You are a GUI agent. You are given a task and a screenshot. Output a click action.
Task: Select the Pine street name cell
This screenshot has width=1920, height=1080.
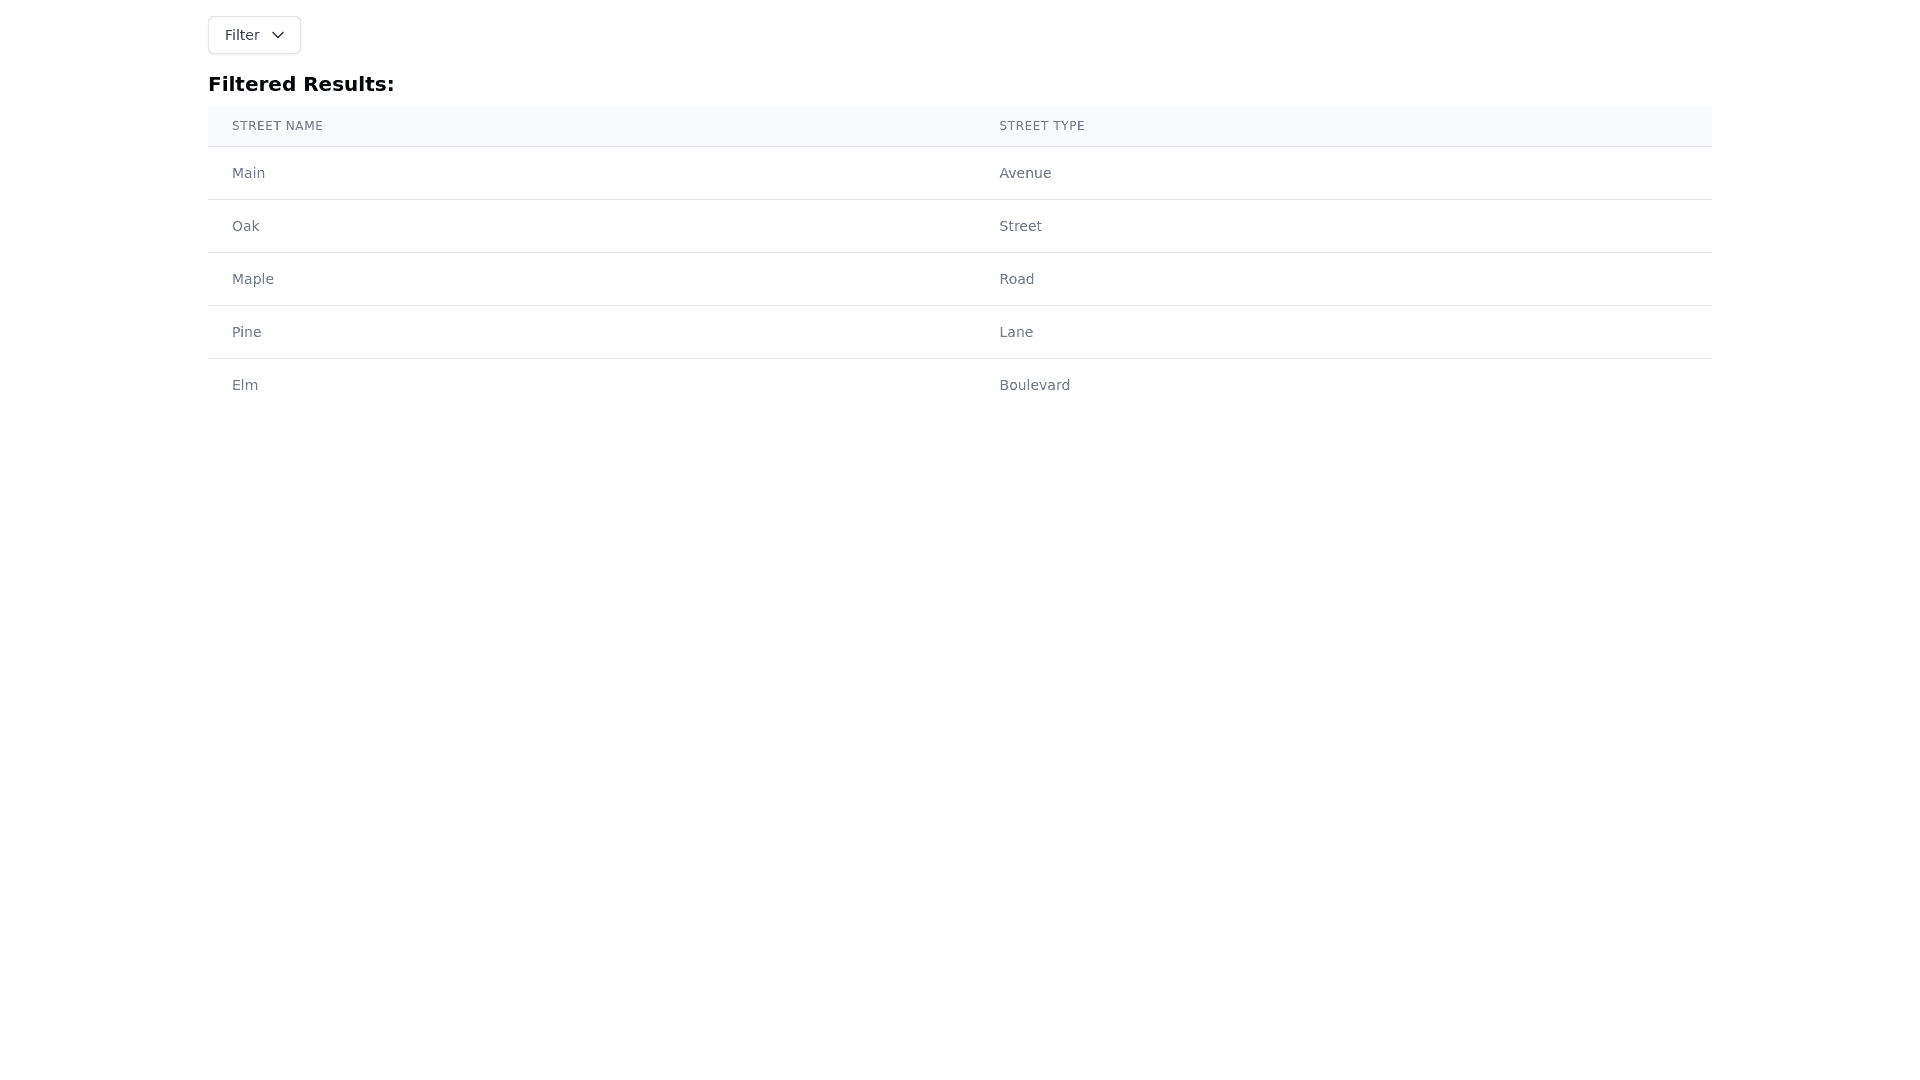tap(591, 332)
